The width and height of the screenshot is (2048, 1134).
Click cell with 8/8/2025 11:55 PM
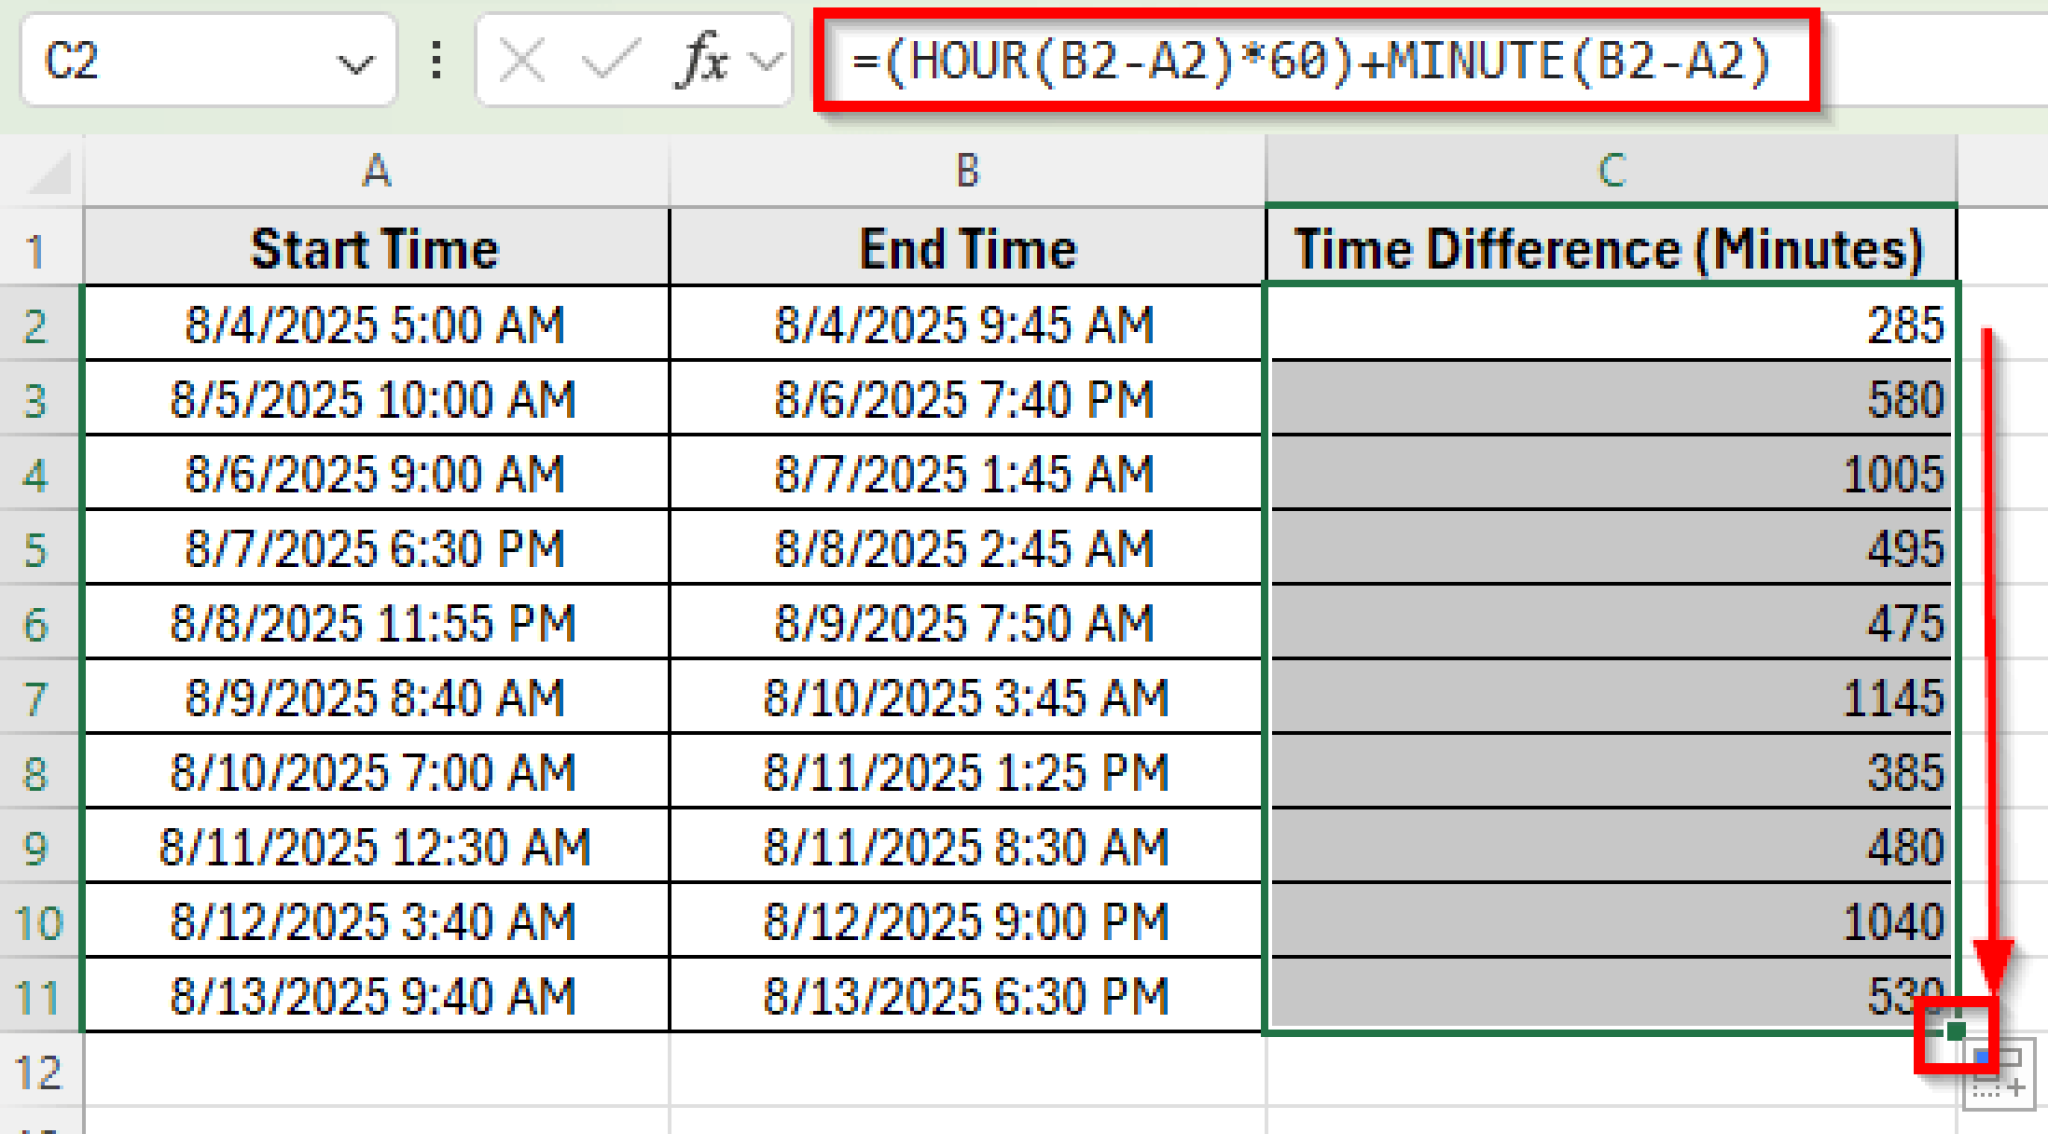pos(375,624)
